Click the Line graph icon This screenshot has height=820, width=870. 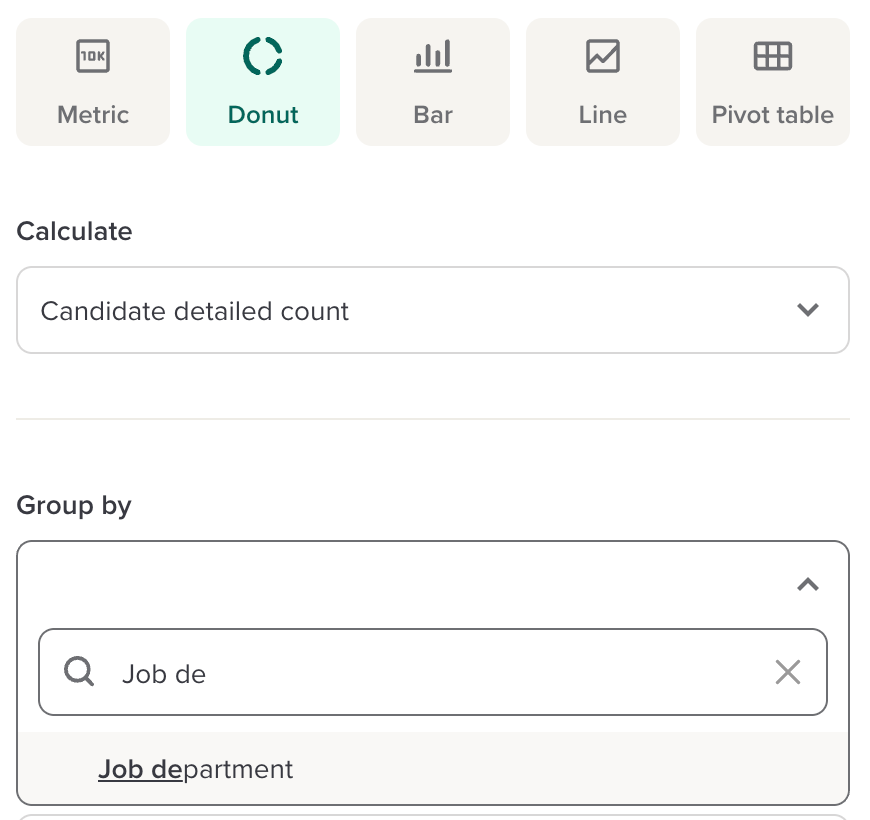(x=603, y=56)
